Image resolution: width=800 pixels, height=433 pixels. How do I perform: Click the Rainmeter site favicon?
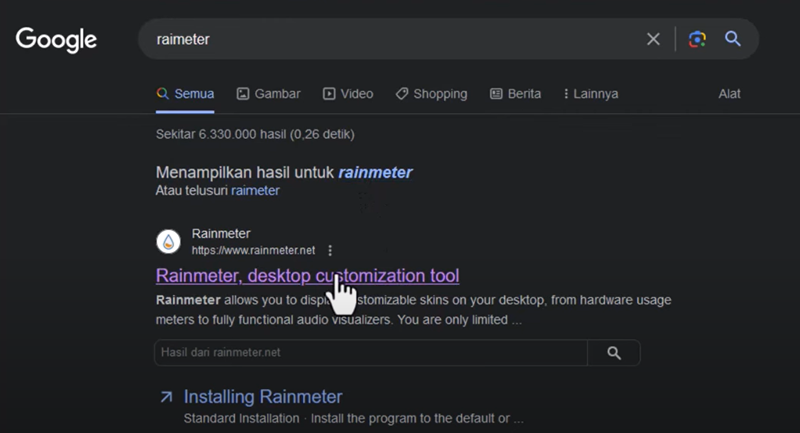coord(168,241)
